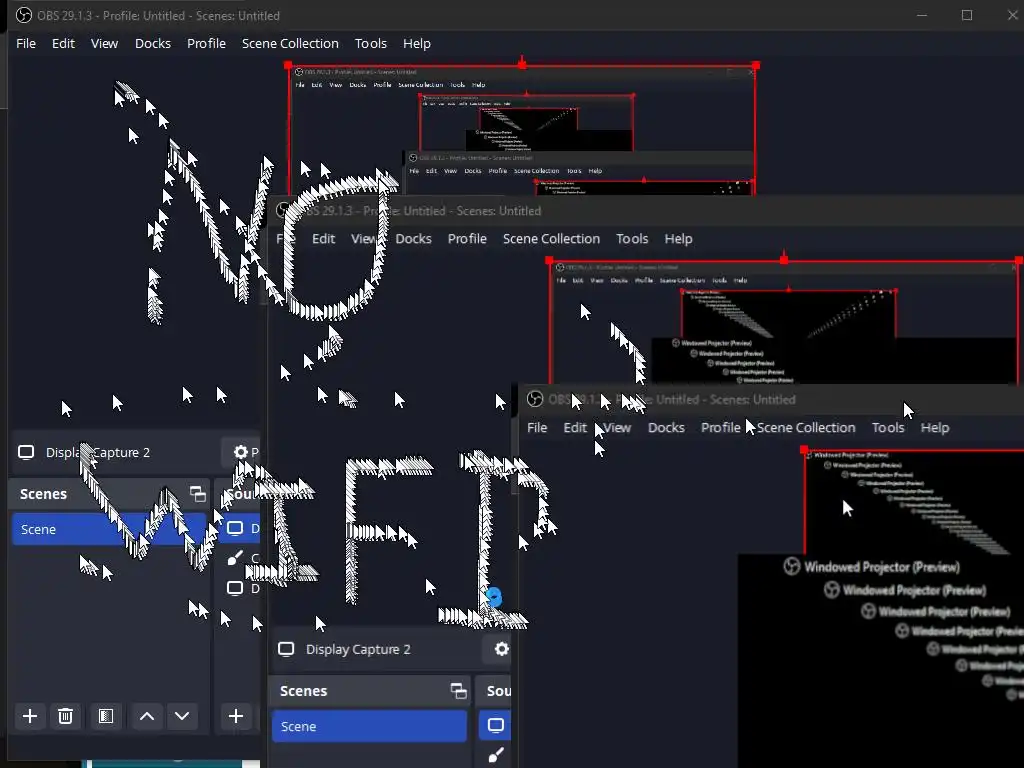
Task: Click File in the lower-right nested OBS preview
Action: (x=537, y=427)
